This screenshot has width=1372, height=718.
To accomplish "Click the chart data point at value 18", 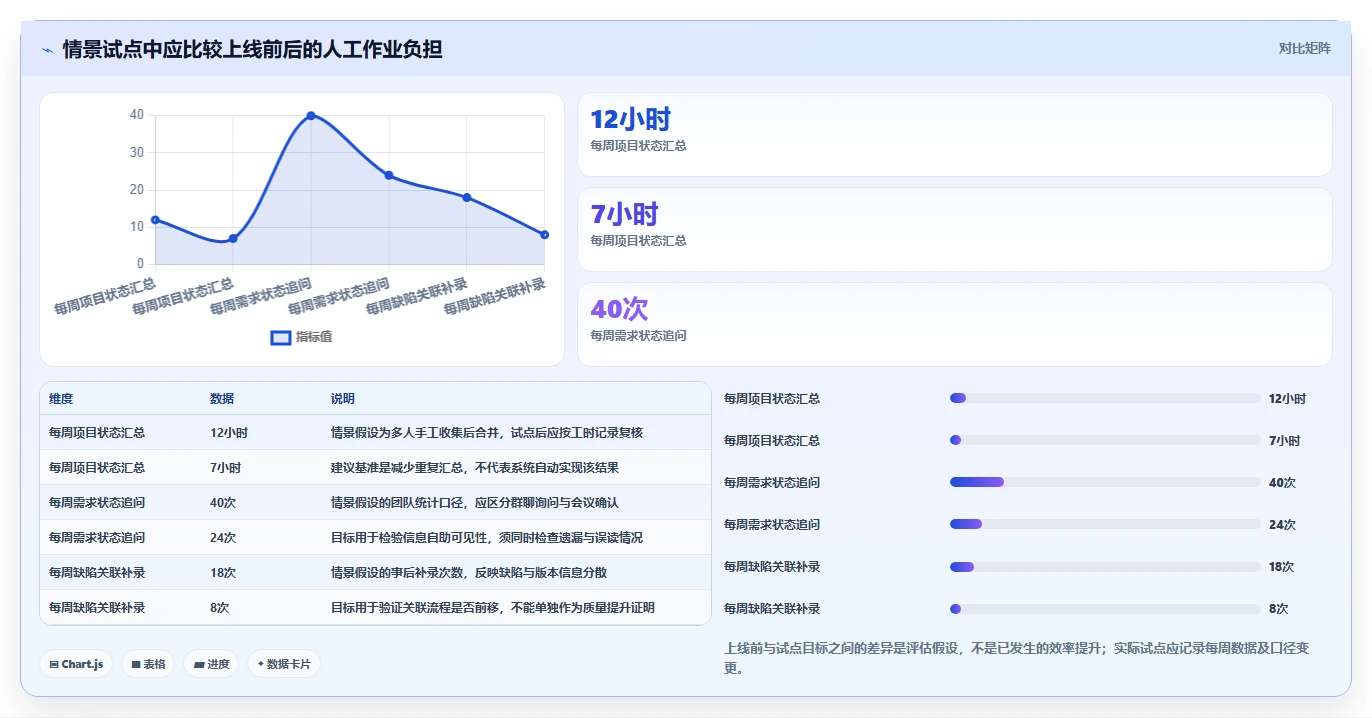I will tap(467, 197).
